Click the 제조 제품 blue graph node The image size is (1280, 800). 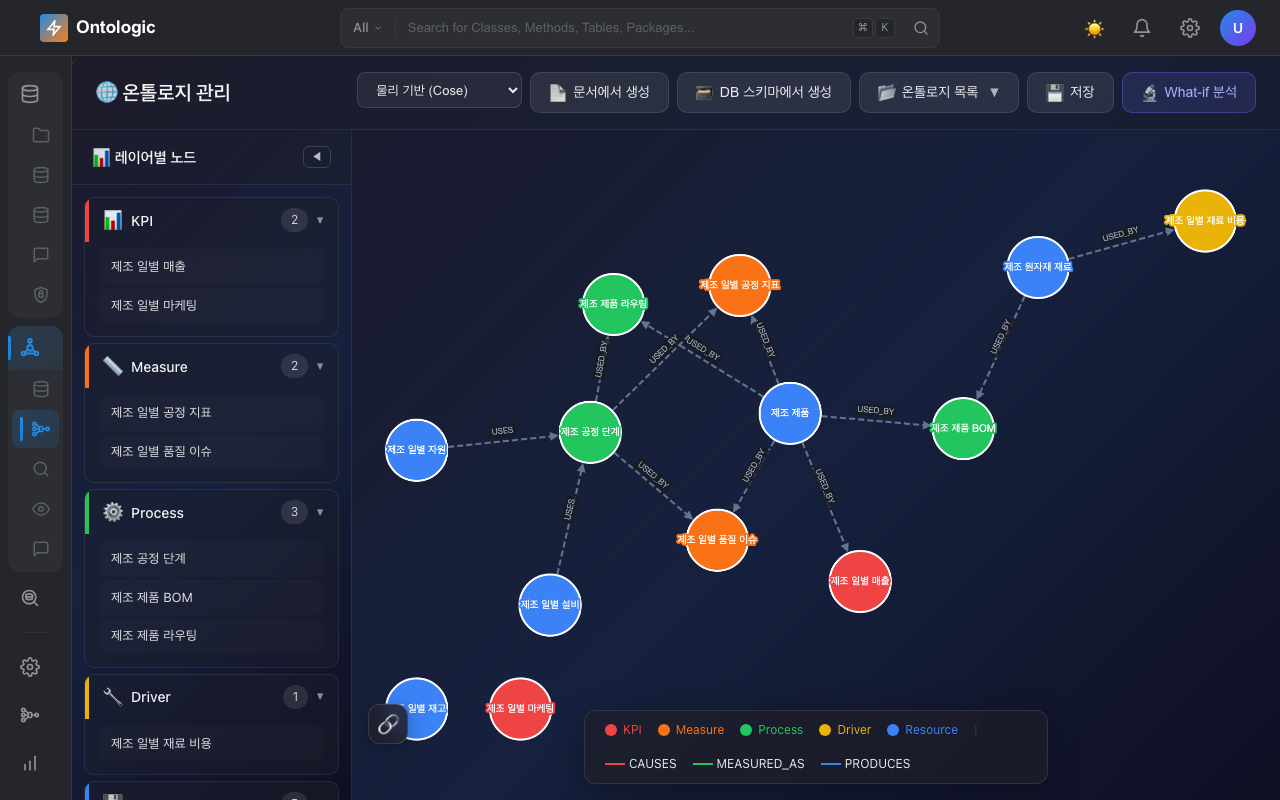(x=790, y=413)
